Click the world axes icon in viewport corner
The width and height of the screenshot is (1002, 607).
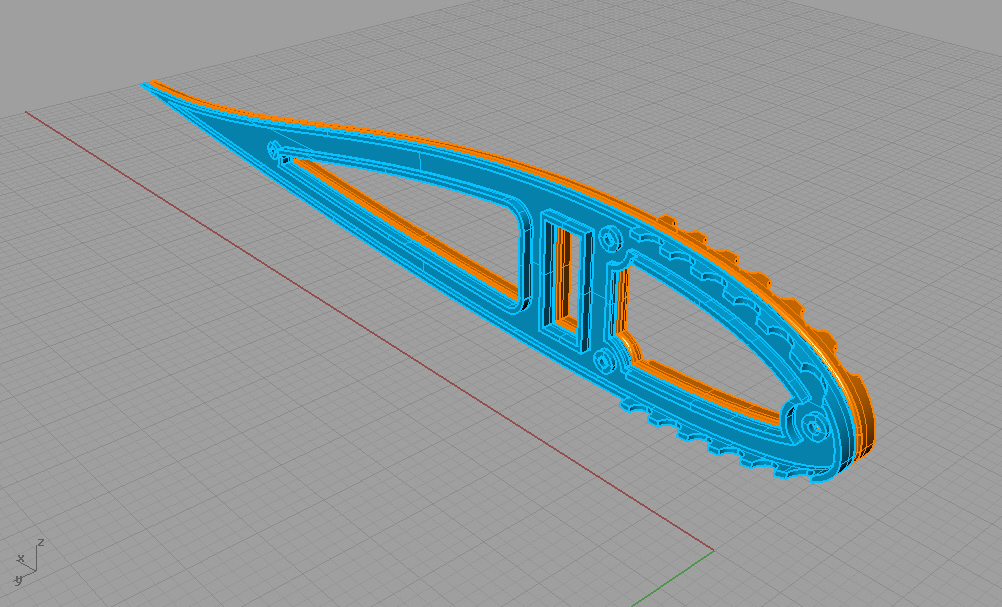coord(27,563)
